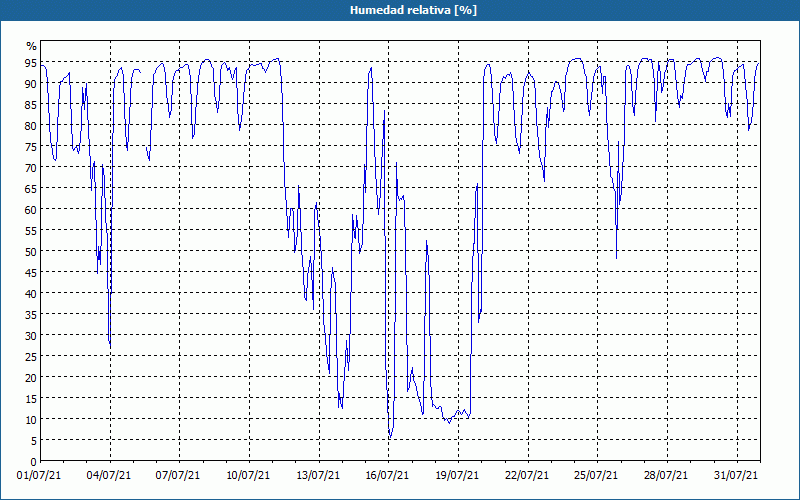This screenshot has width=800, height=500.
Task: Click the chart title 'Humedad relativa [%]'
Action: [x=413, y=10]
